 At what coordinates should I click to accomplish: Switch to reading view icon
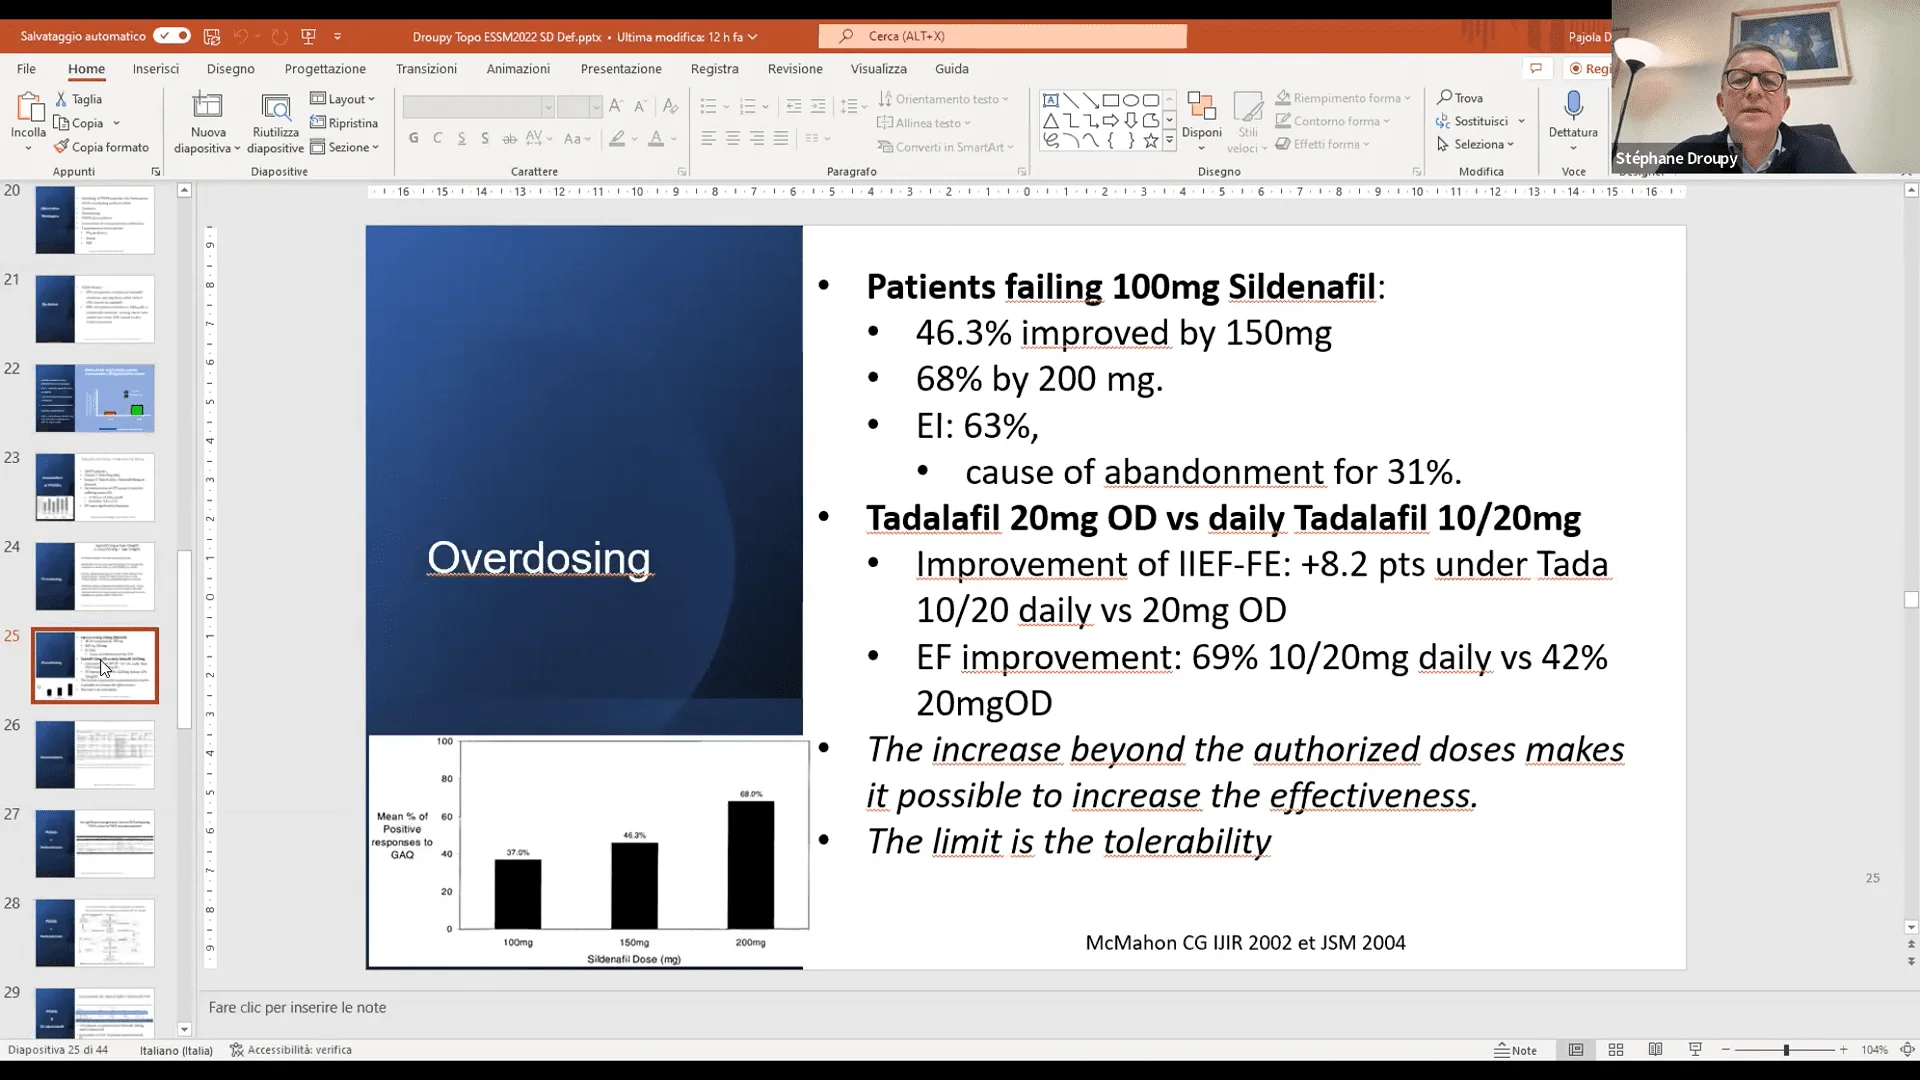coord(1655,1050)
